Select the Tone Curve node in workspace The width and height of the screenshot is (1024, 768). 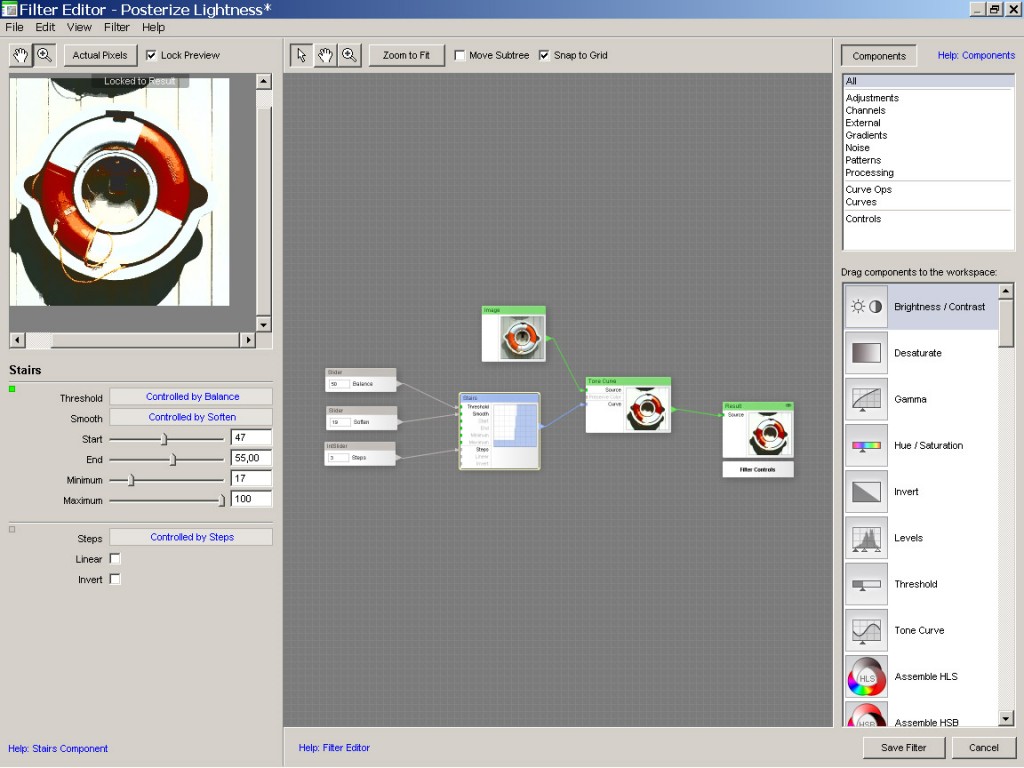pos(628,405)
